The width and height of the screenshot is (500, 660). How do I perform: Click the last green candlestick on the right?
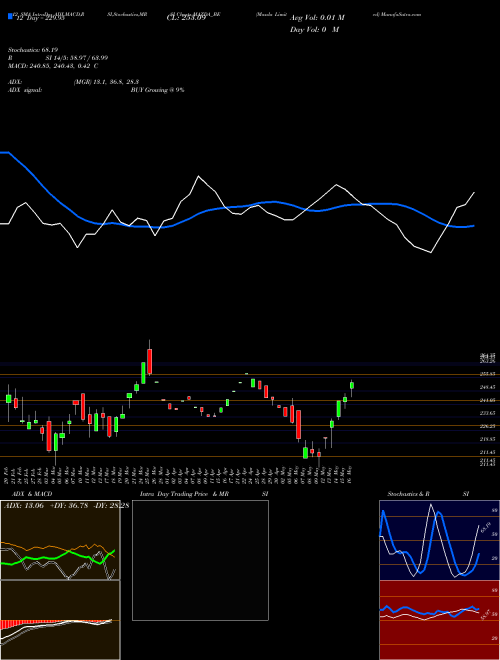click(352, 385)
